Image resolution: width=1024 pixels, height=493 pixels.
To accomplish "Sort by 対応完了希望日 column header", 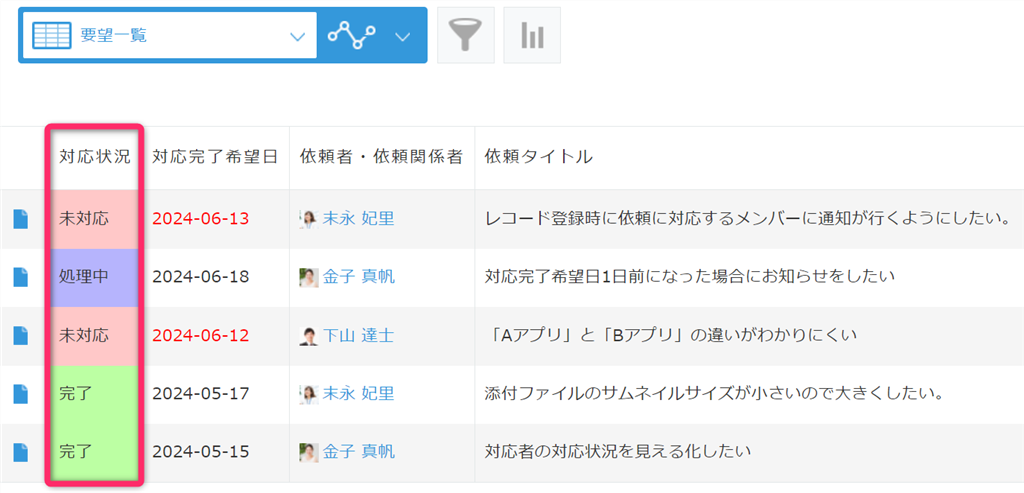I will tap(214, 157).
